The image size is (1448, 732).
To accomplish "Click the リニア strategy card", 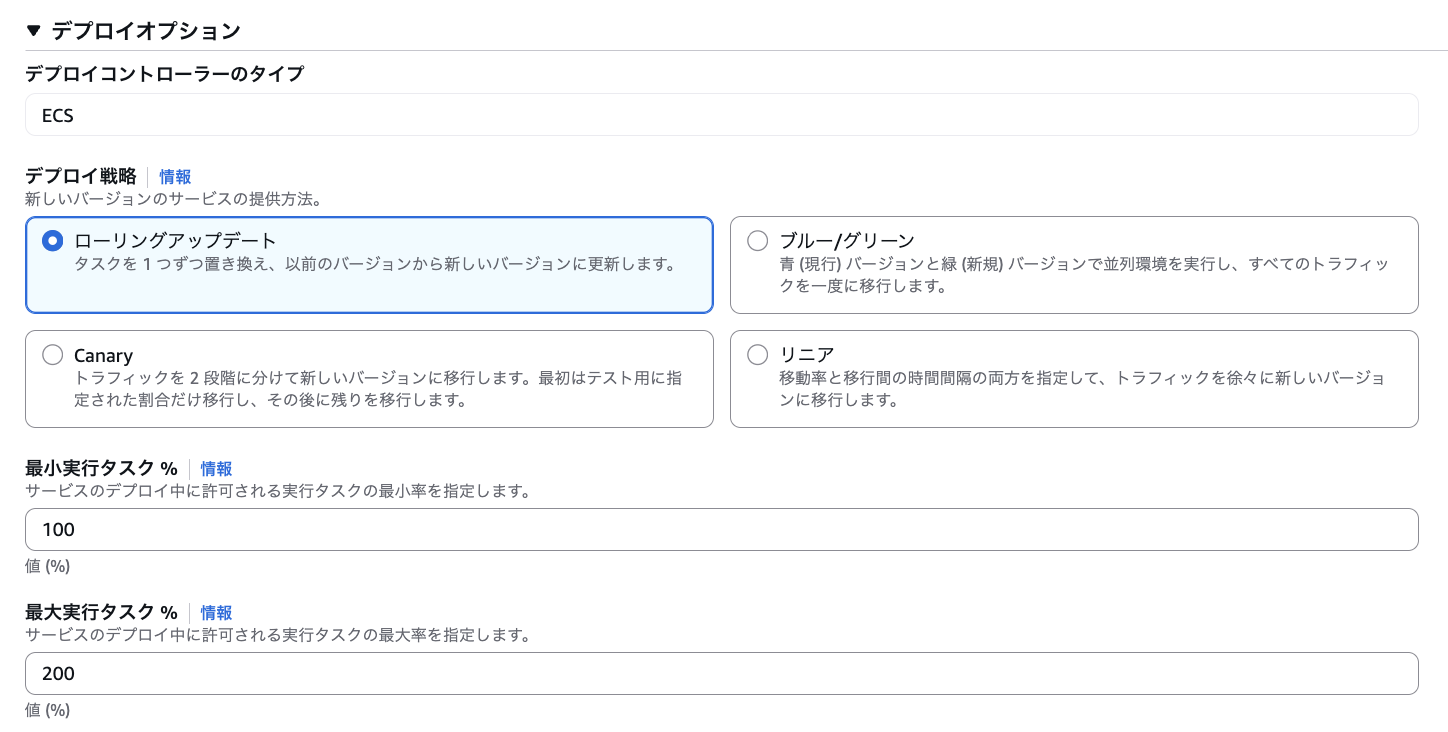I will (1074, 379).
